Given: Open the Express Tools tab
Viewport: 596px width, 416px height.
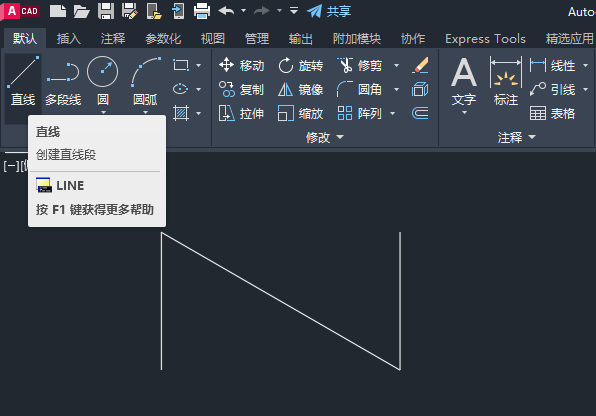Looking at the screenshot, I should point(485,39).
